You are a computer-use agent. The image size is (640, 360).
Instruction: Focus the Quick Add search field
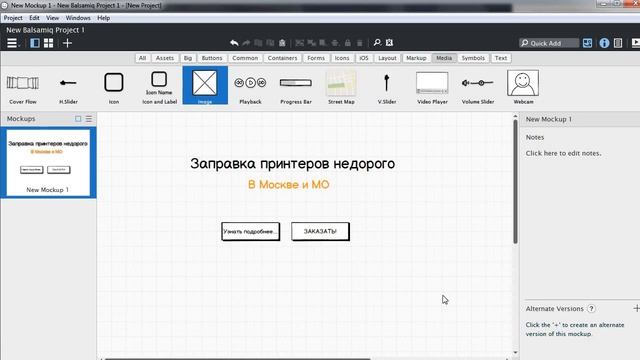click(x=549, y=43)
